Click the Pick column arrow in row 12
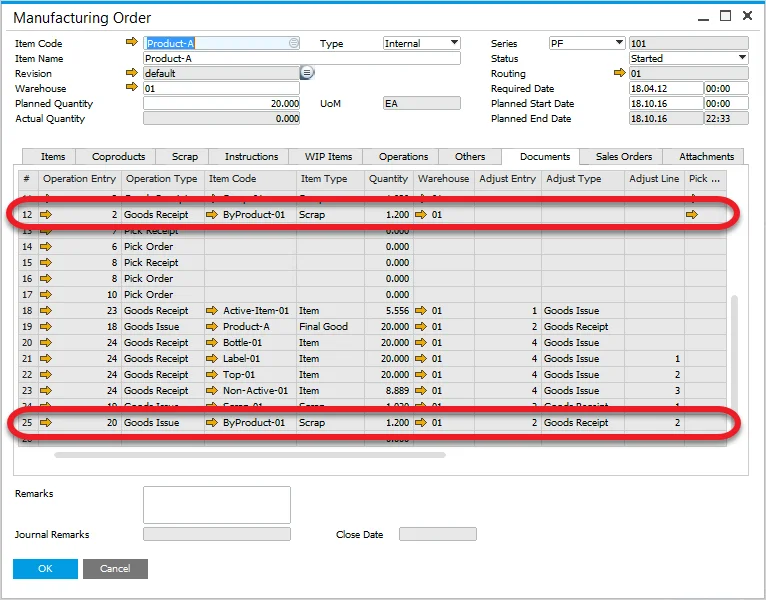Viewport: 766px width, 600px height. (693, 215)
